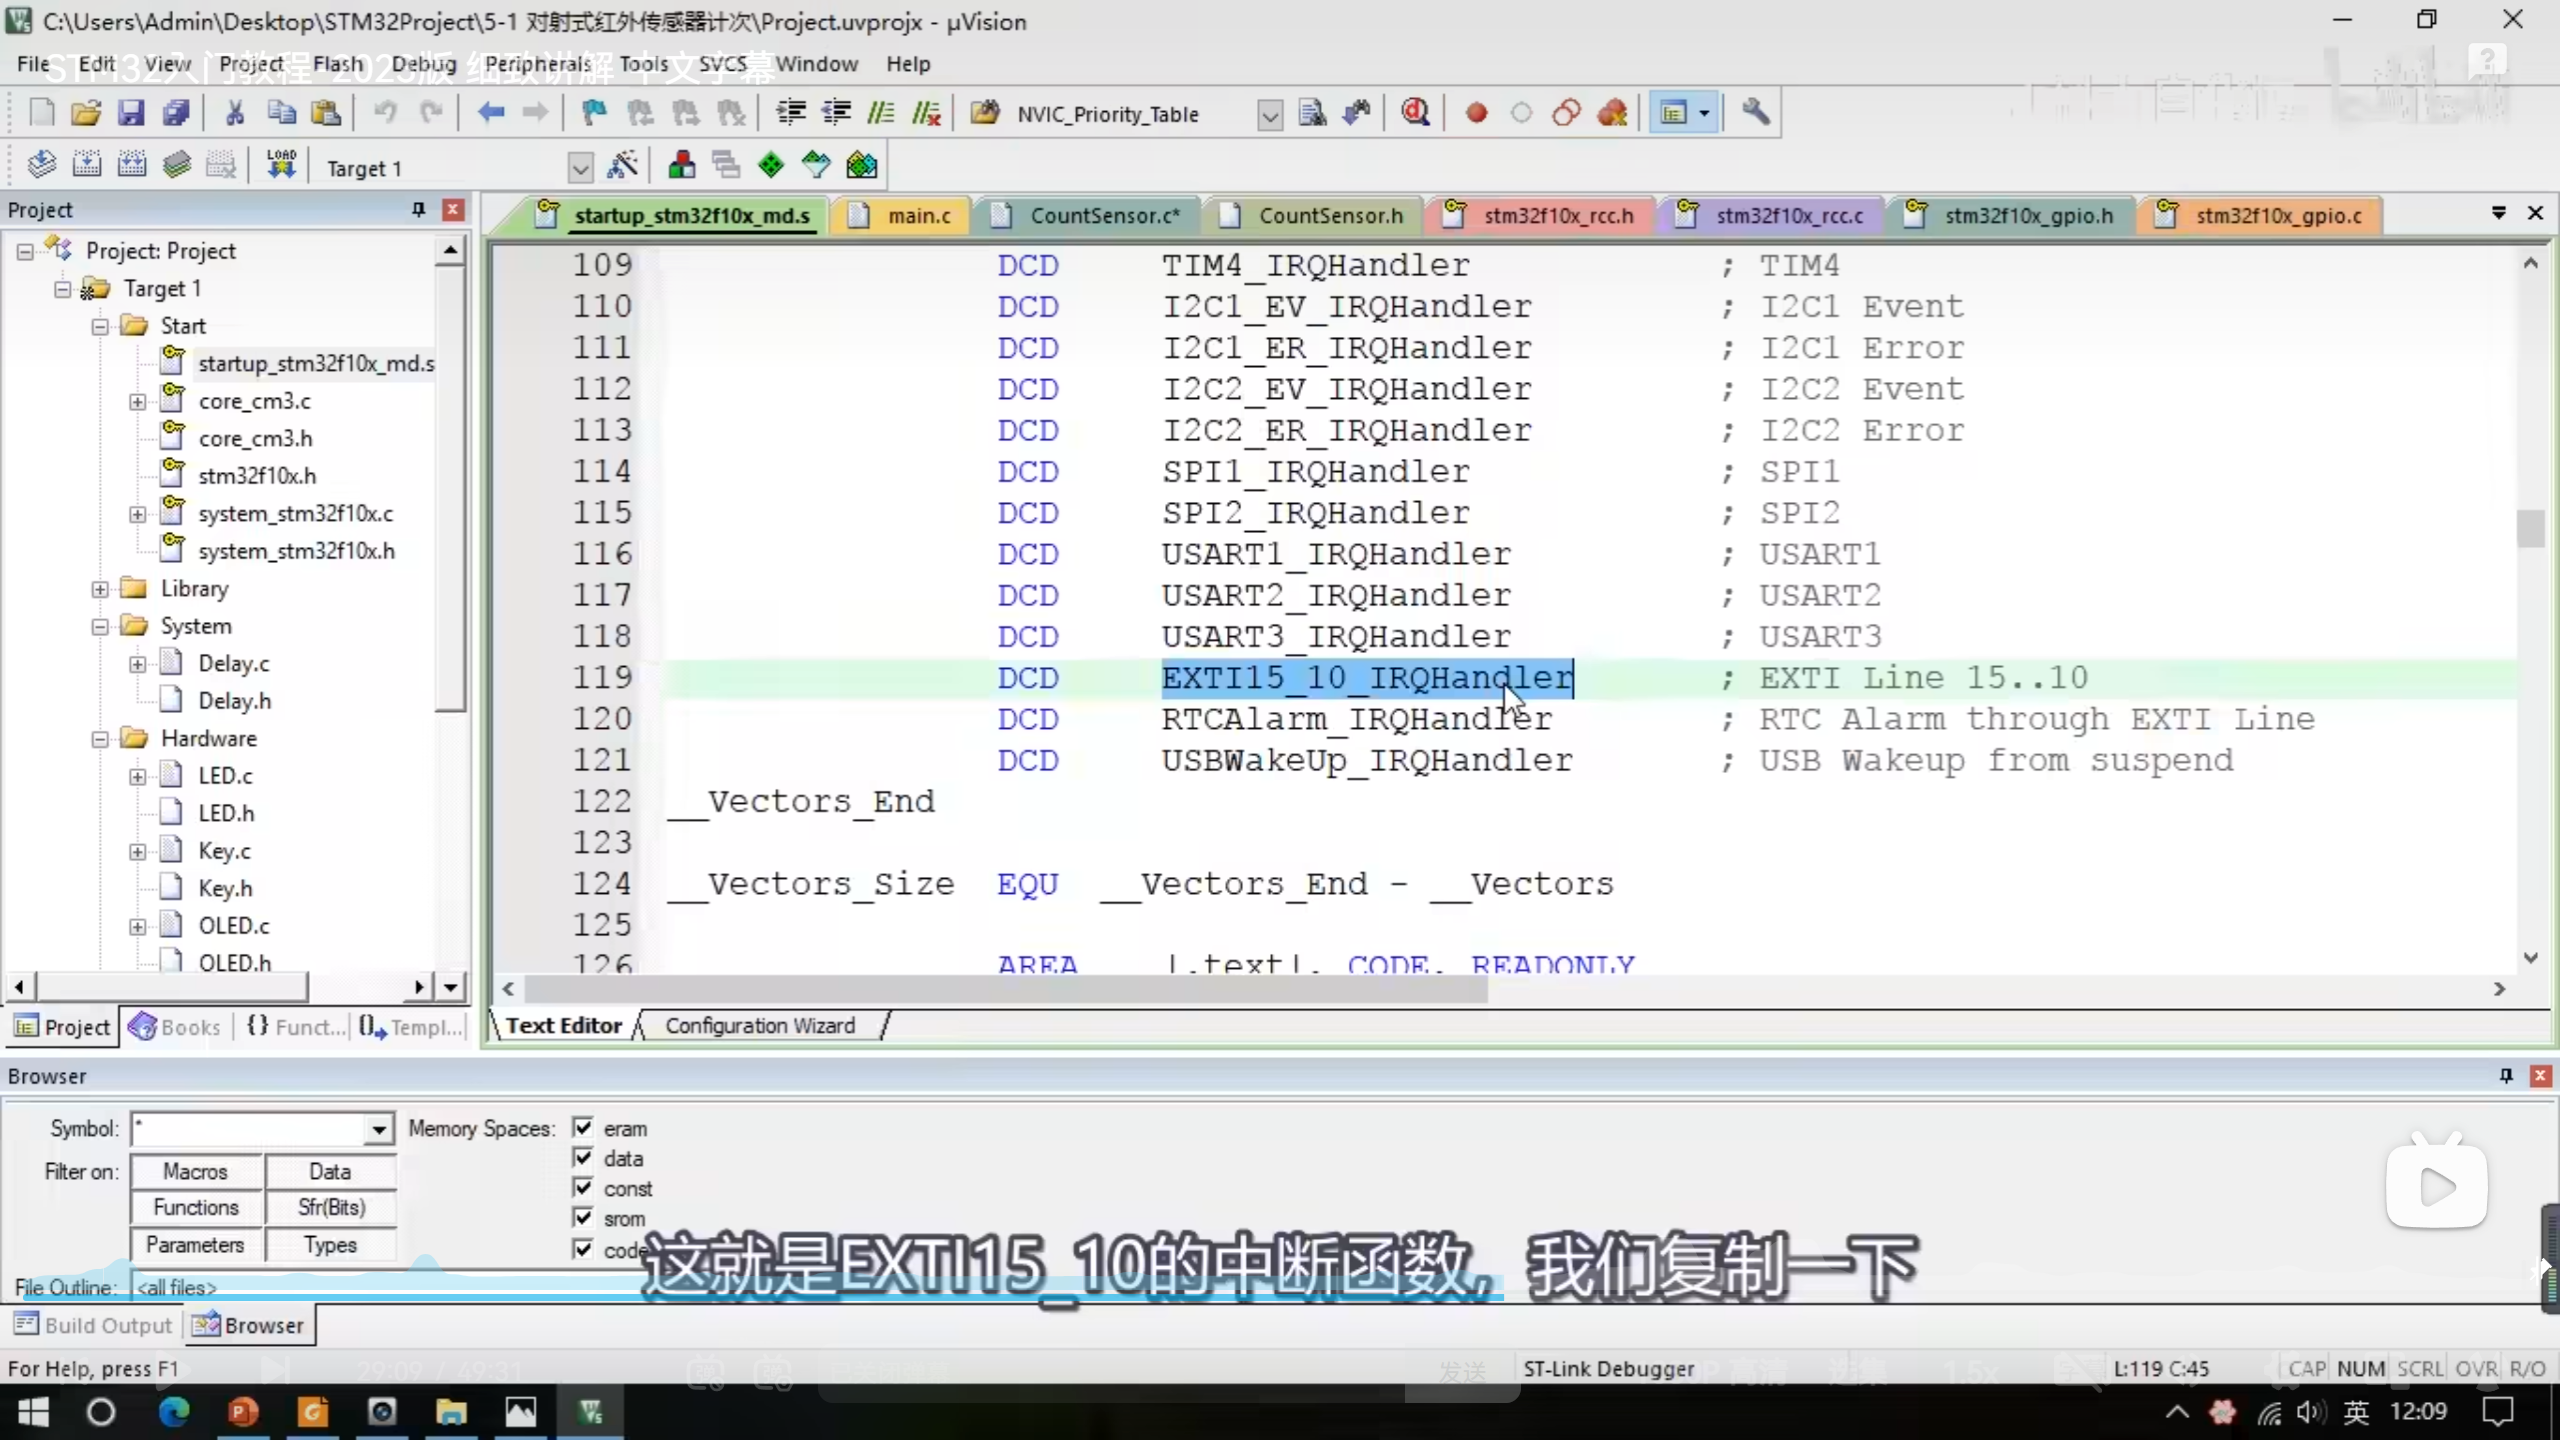
Task: Open File Explorer from the taskbar
Action: point(451,1412)
